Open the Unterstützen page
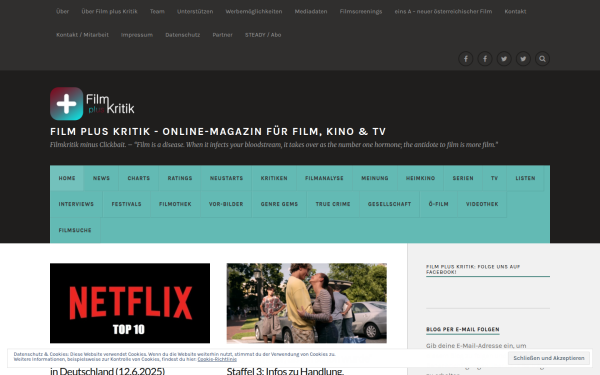The height and width of the screenshot is (375, 600). (x=195, y=11)
